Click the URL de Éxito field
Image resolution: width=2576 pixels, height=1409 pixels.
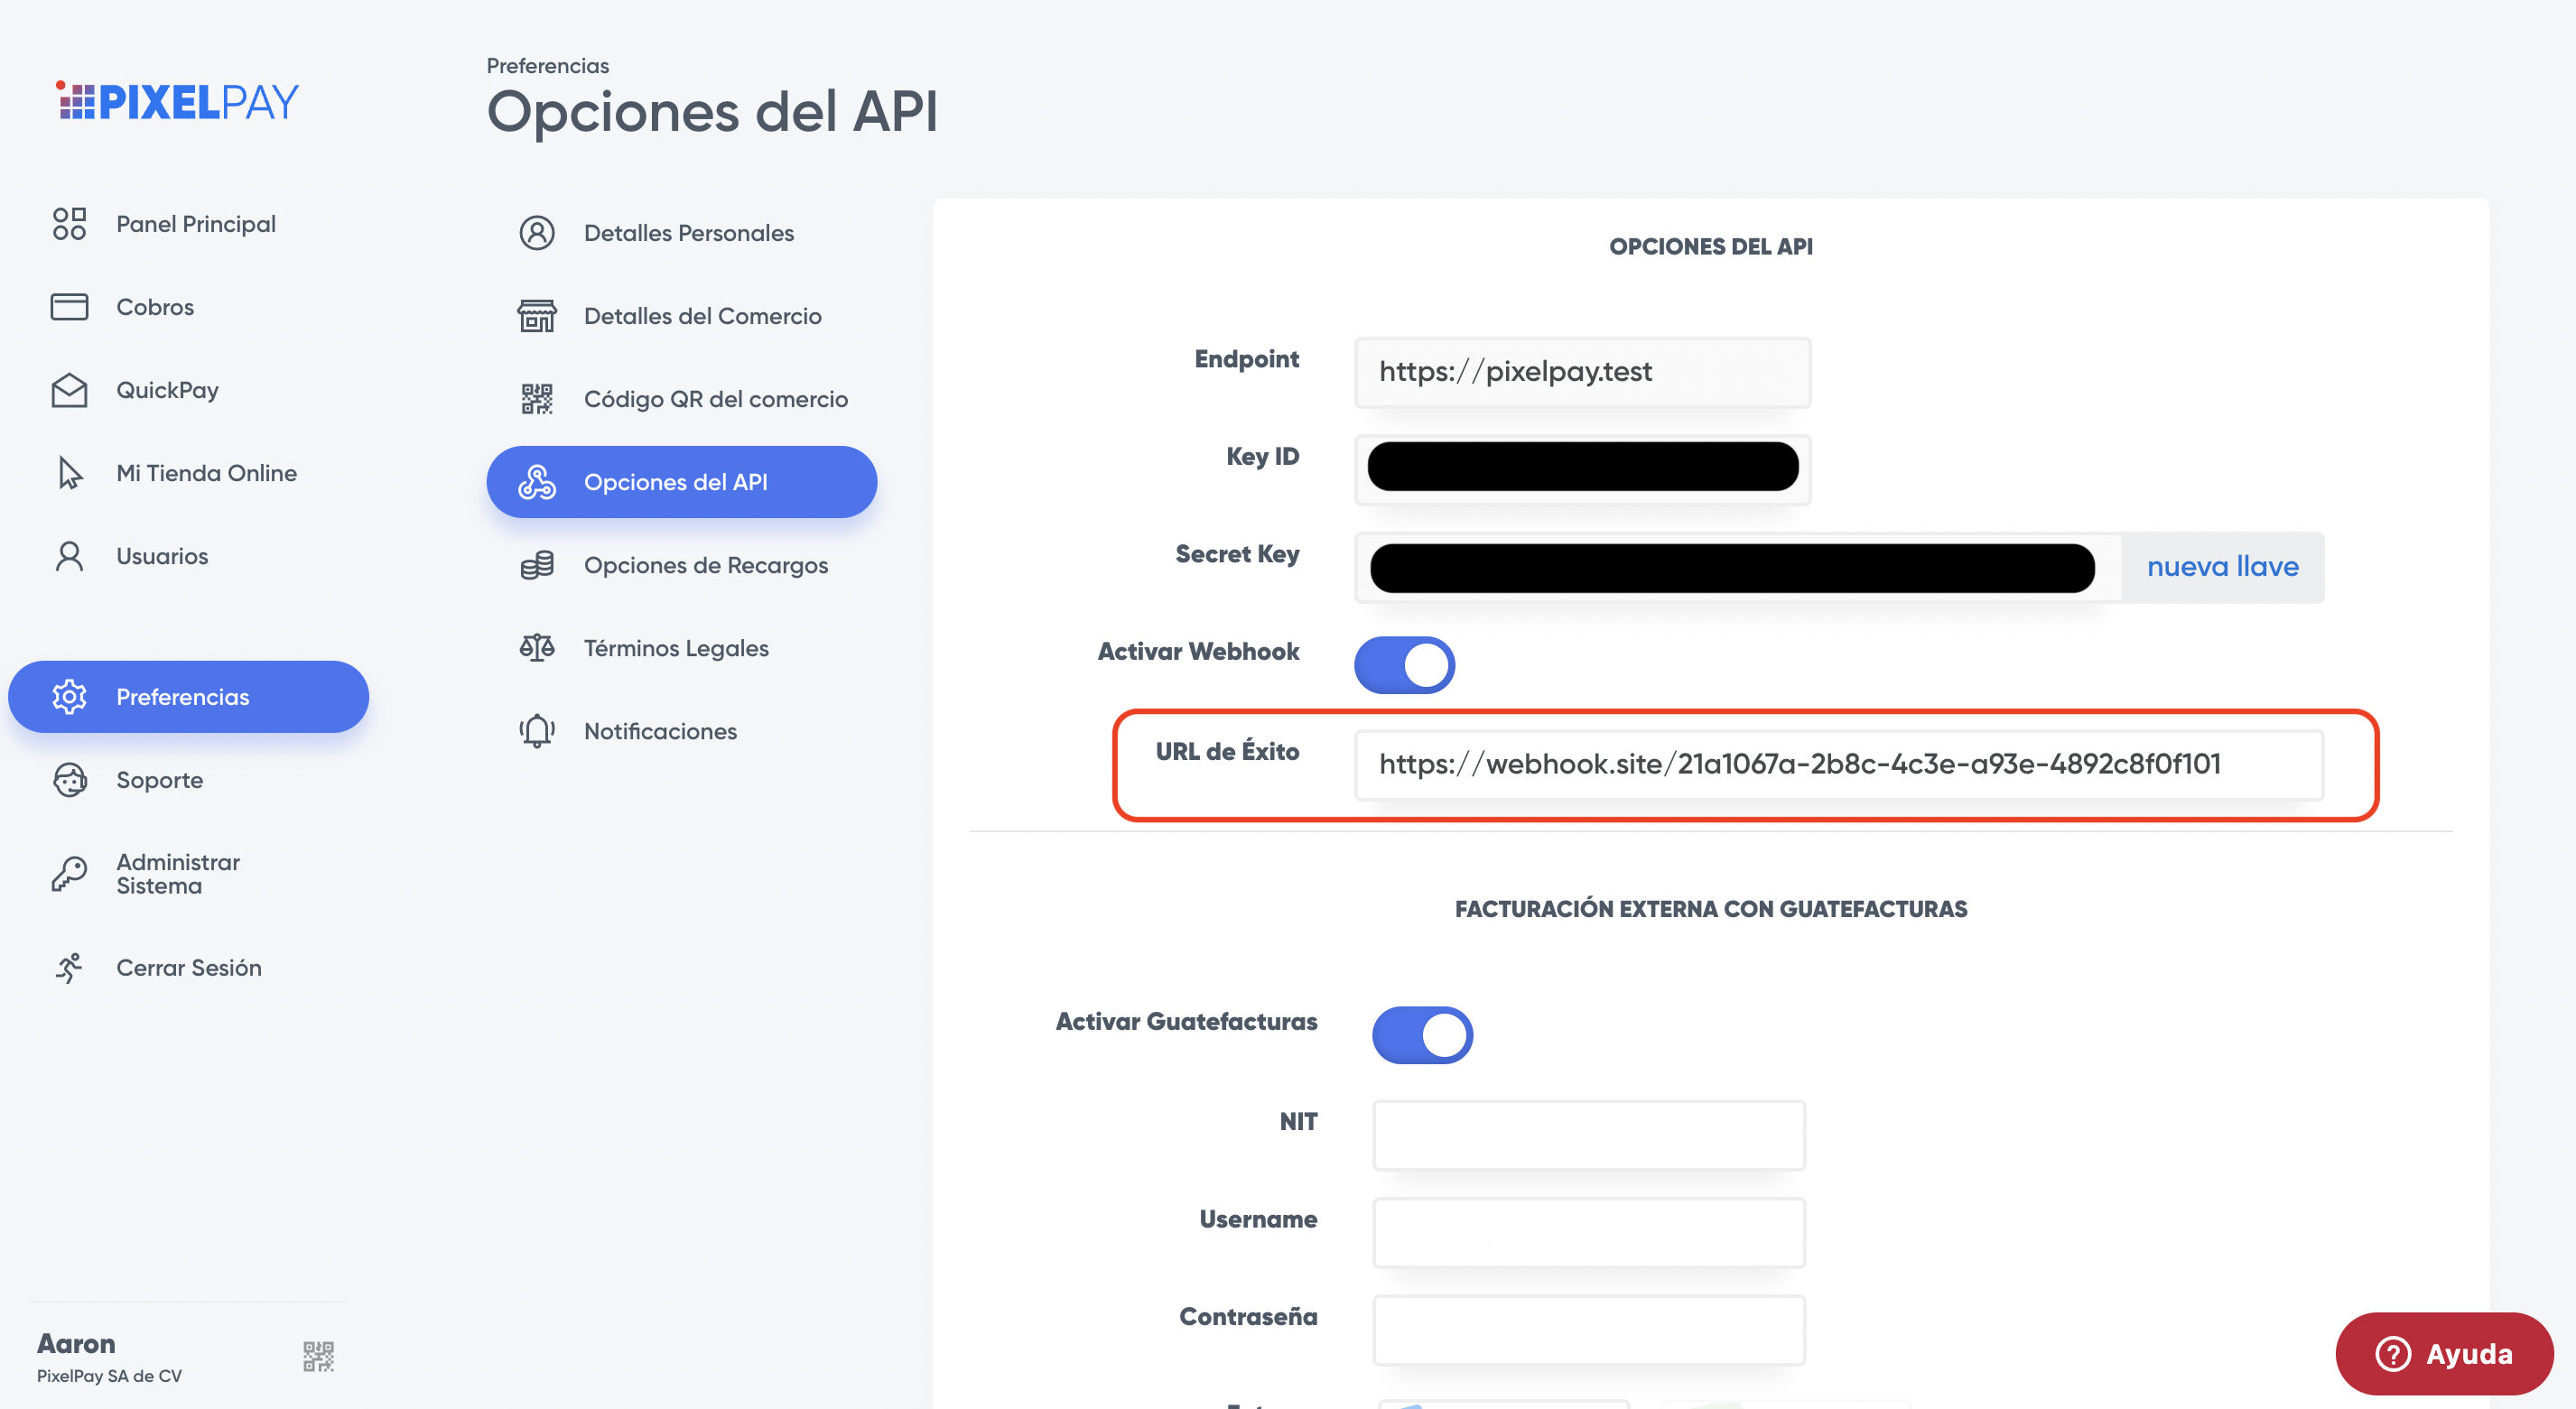coord(1838,765)
